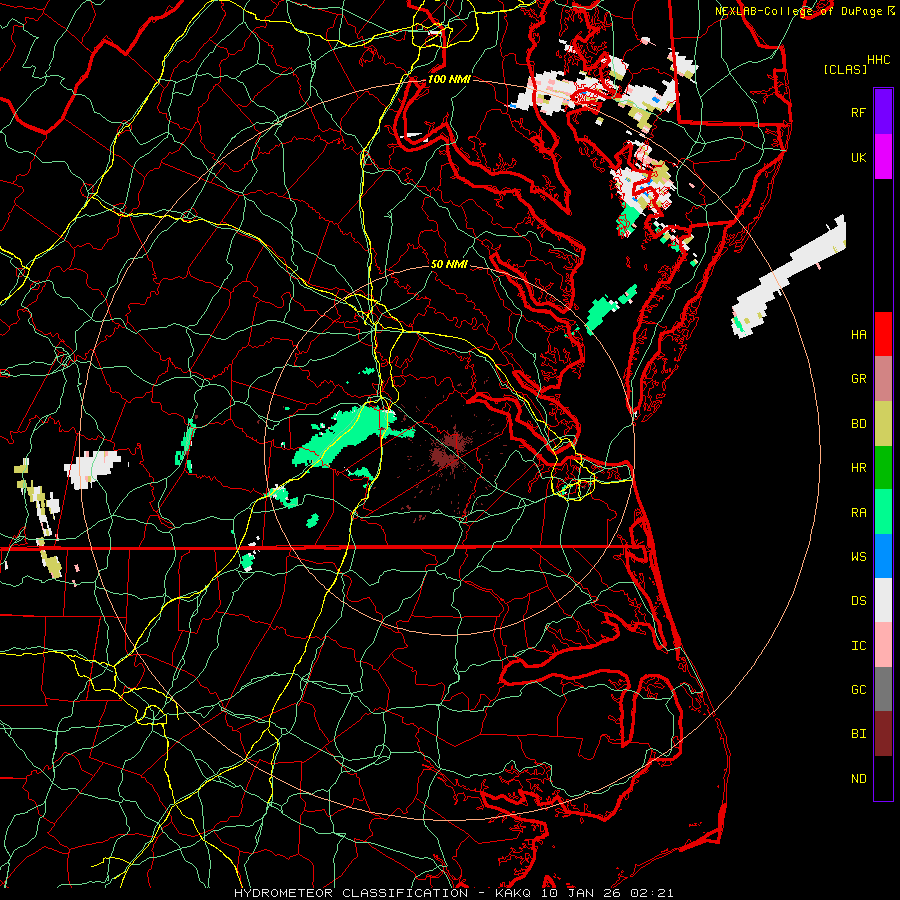The image size is (900, 900).
Task: Click the blue WS legend swatch
Action: tap(883, 556)
